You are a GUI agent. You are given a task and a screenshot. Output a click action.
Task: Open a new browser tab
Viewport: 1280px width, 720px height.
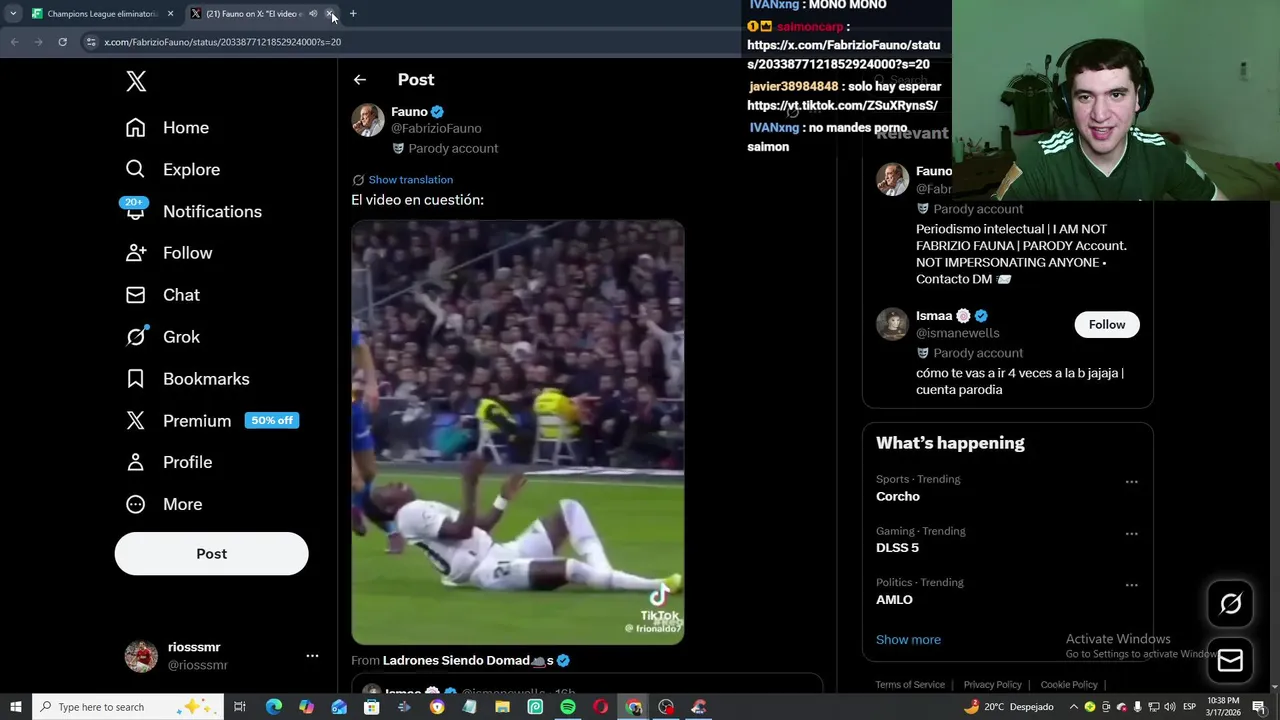353,14
